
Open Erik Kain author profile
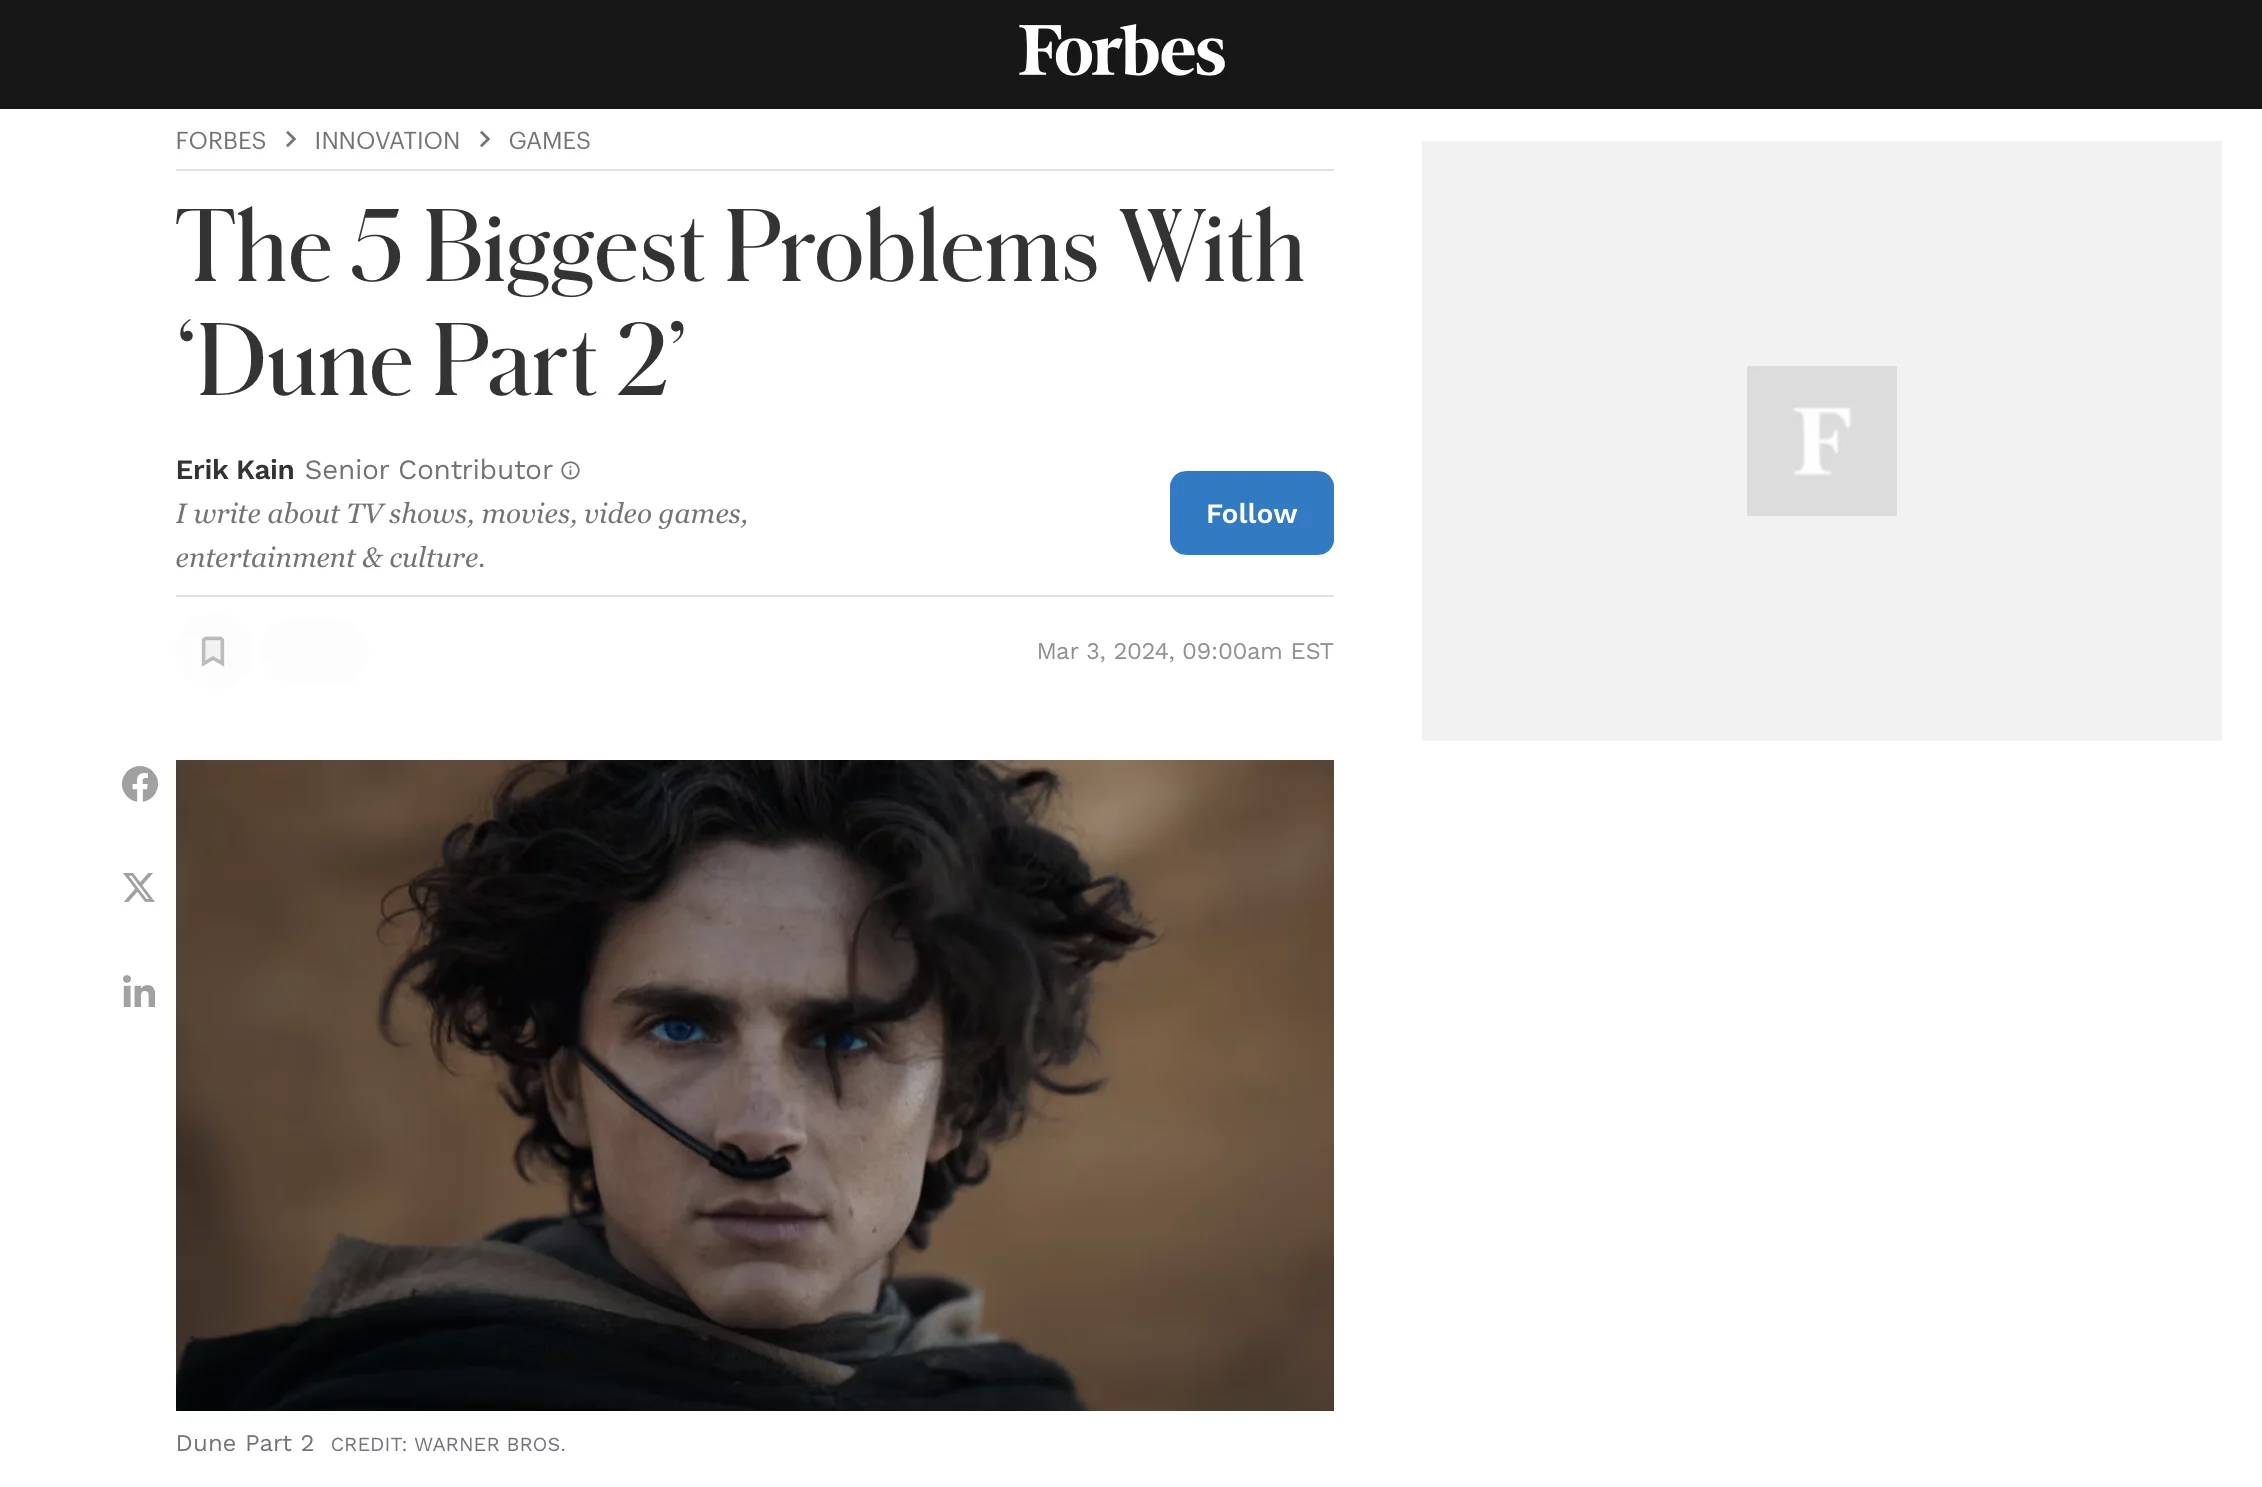pos(235,470)
